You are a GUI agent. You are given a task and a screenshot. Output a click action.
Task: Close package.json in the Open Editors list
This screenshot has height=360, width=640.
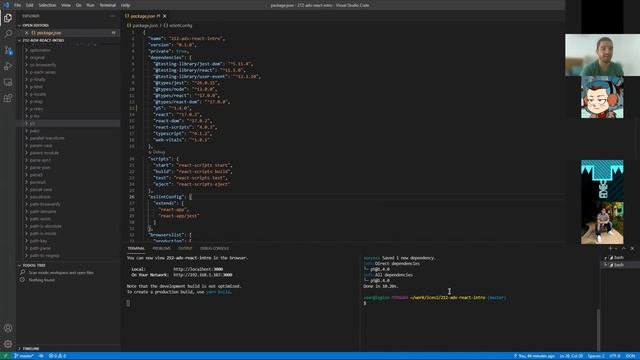point(27,33)
